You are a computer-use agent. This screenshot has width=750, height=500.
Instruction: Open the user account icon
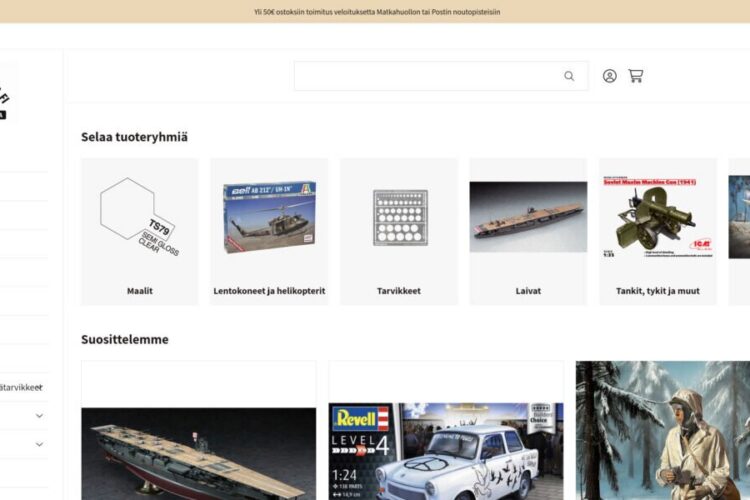pyautogui.click(x=609, y=76)
